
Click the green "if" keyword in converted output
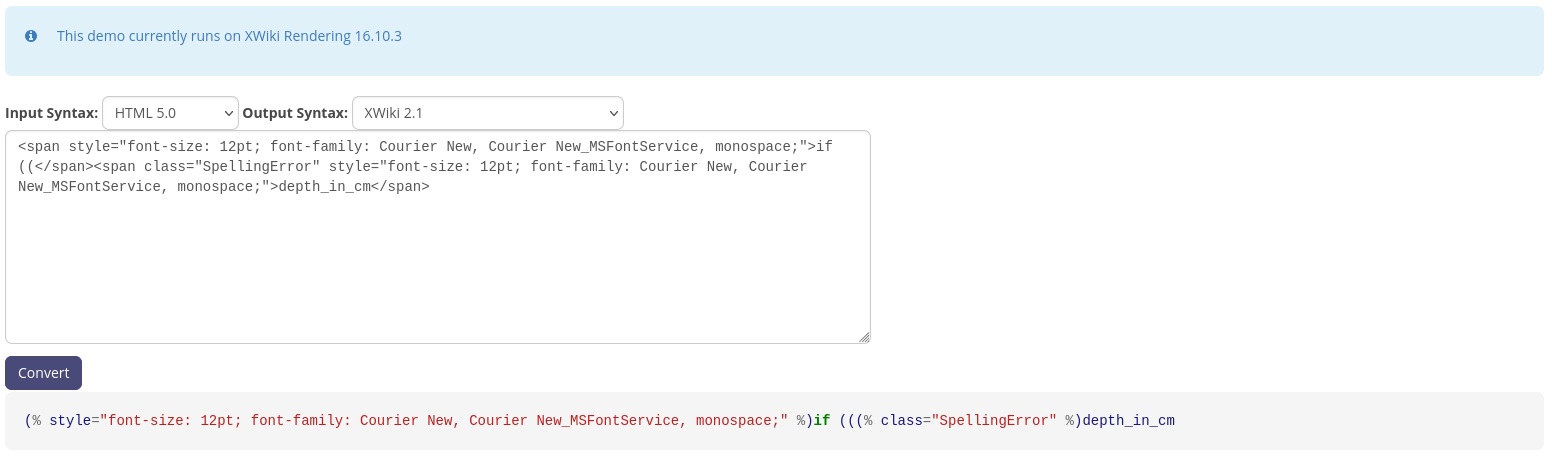tap(822, 421)
